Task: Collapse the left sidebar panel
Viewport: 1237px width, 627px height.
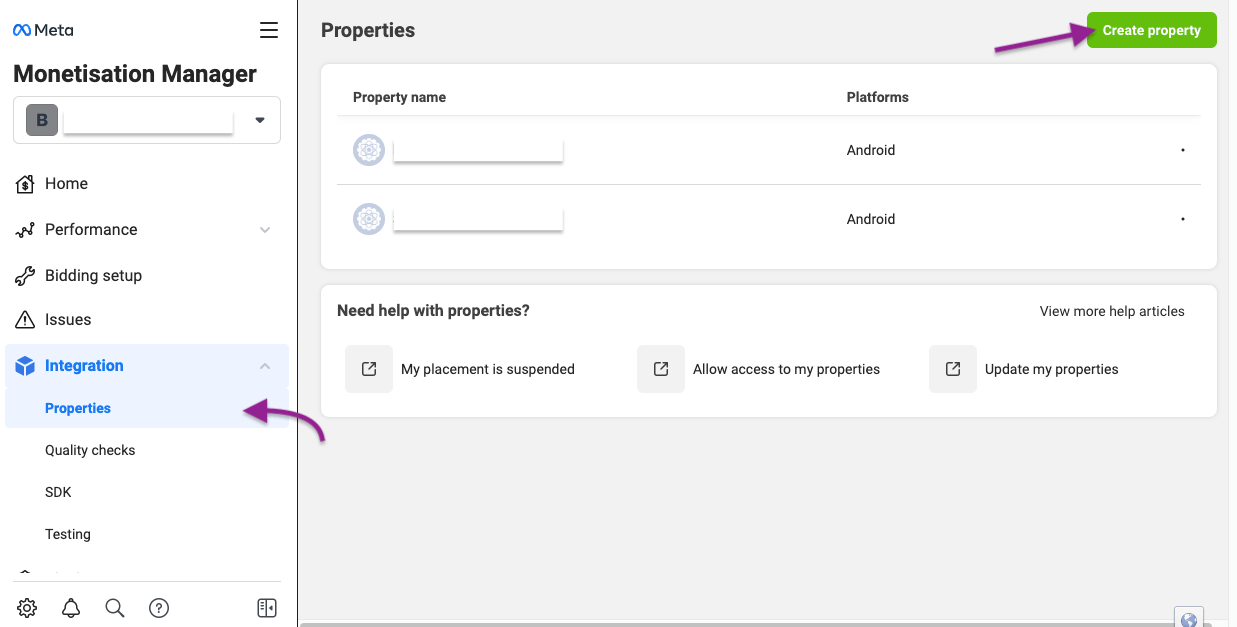Action: [x=266, y=607]
